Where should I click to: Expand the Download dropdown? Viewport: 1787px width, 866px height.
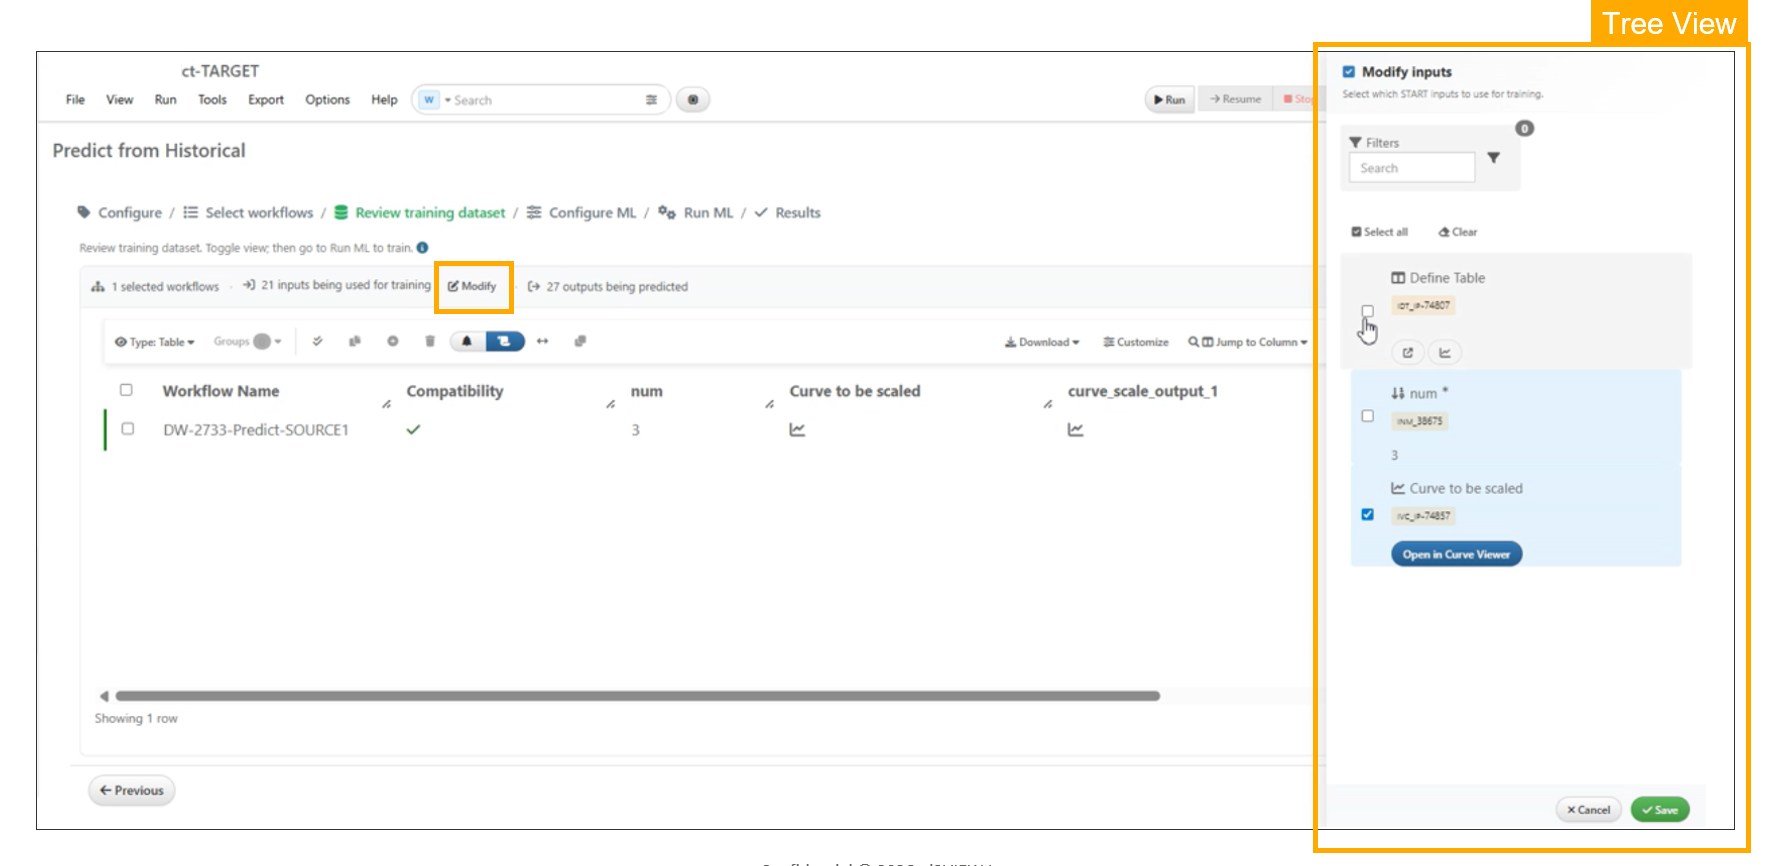pos(1042,342)
